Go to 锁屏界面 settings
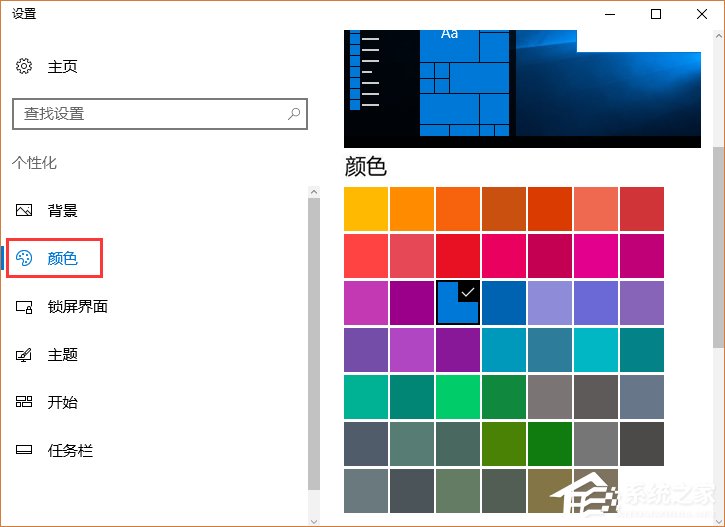This screenshot has height=527, width=725. [61, 306]
